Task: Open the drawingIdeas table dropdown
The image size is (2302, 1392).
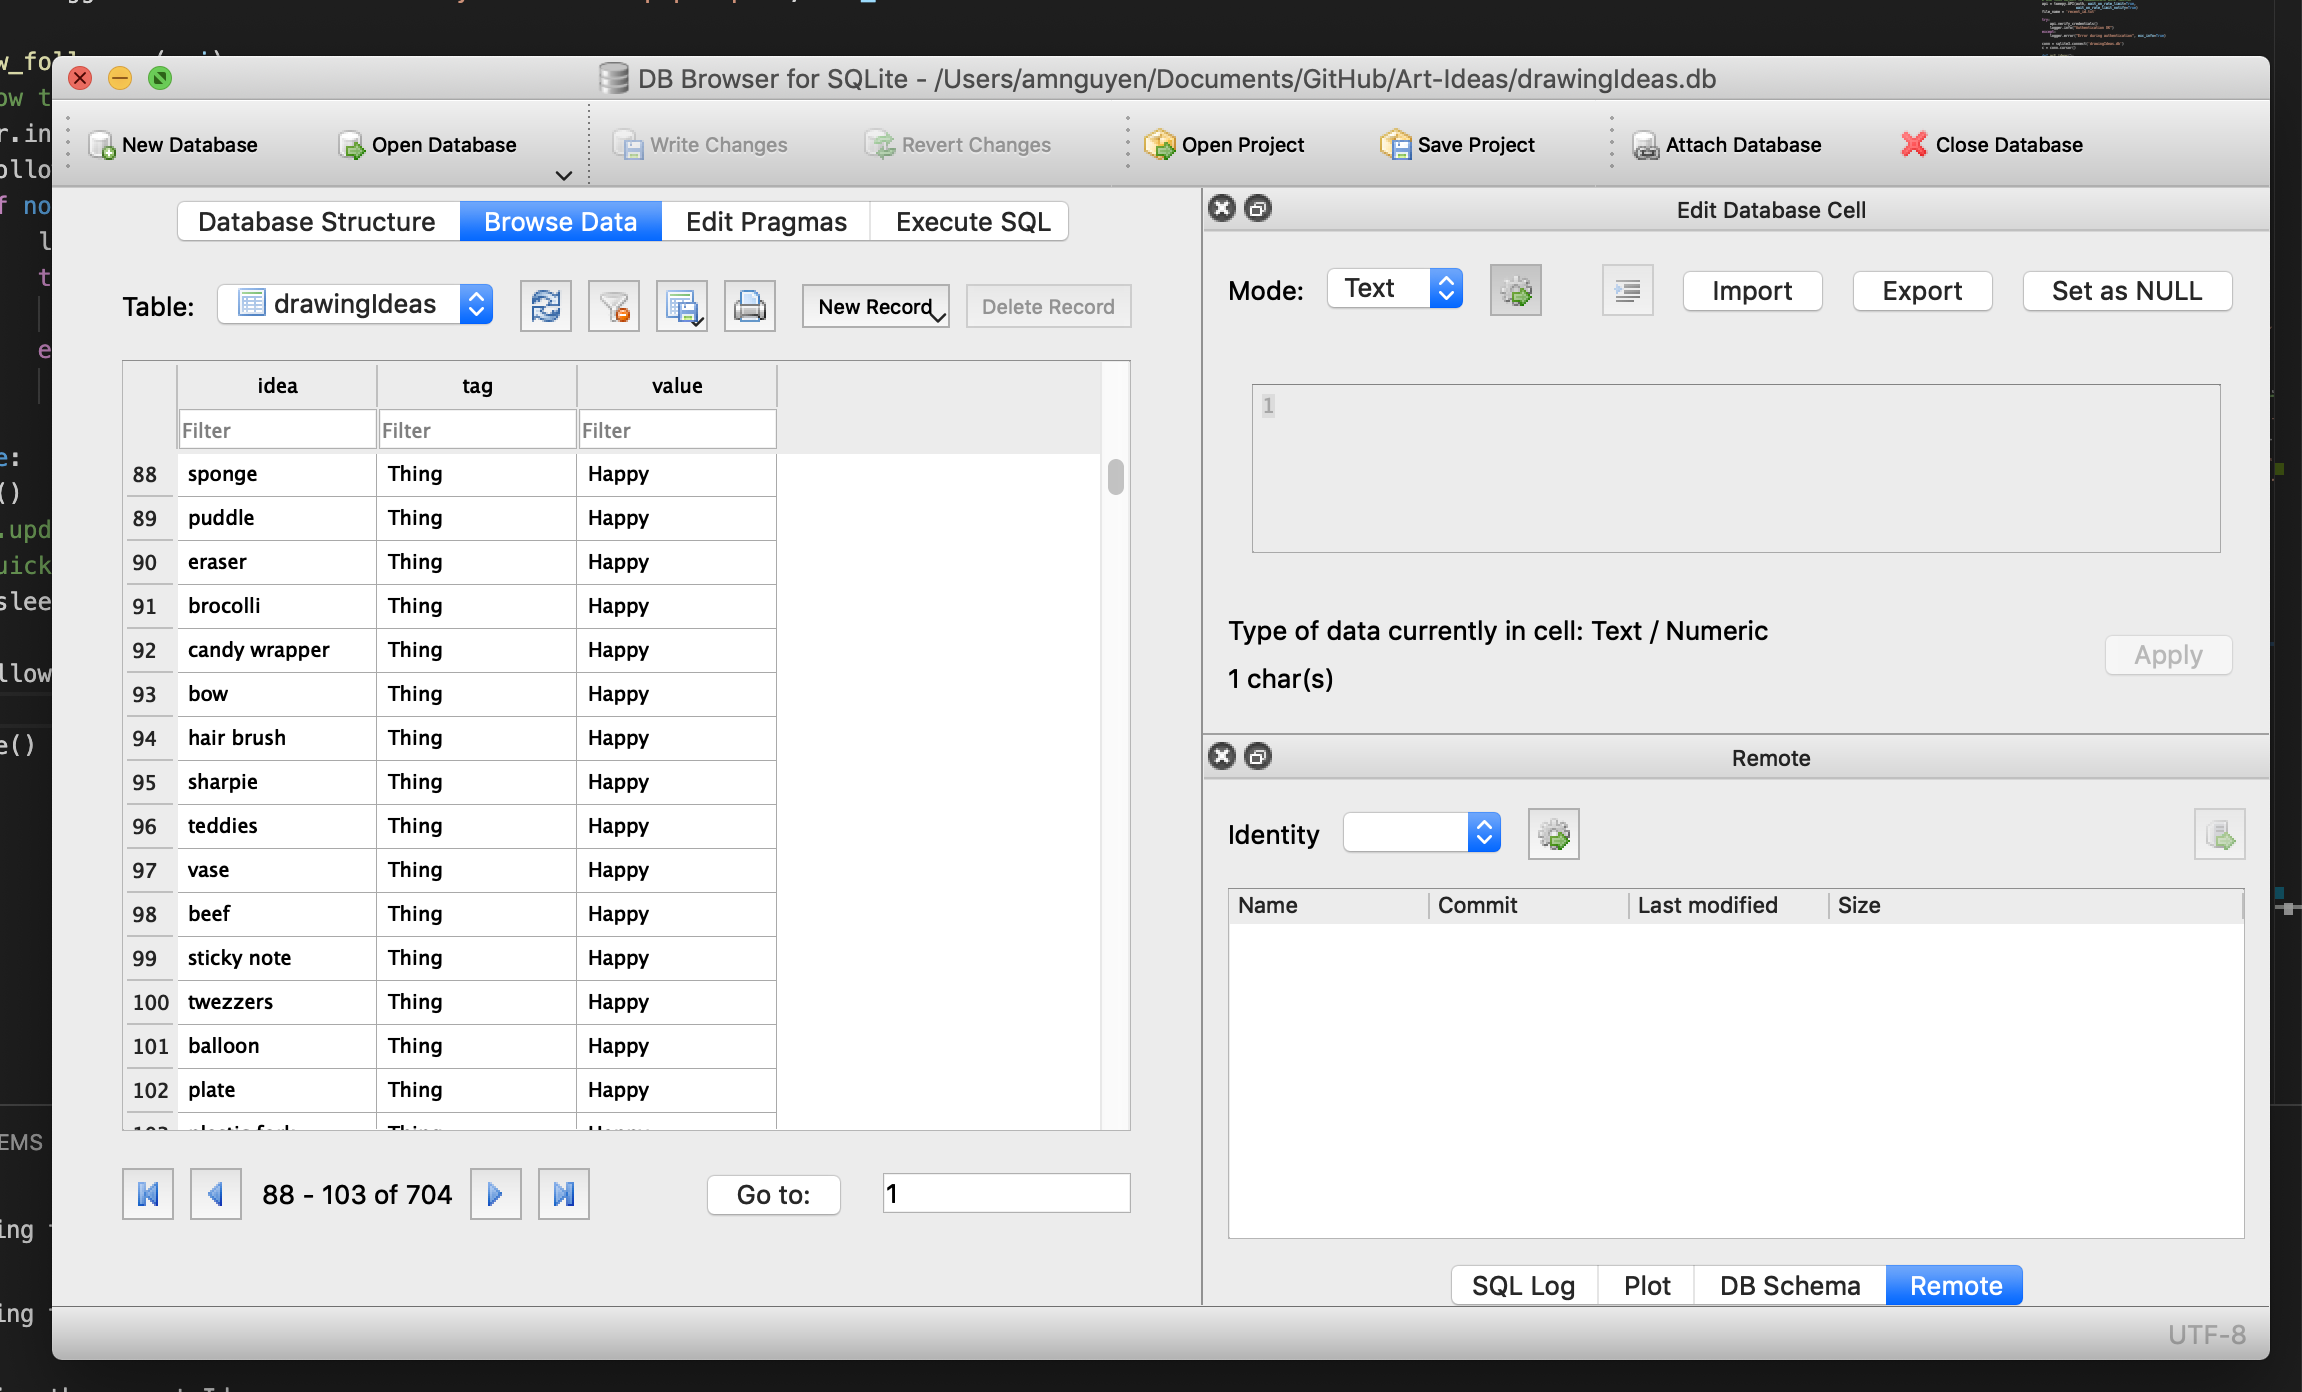Action: (x=477, y=304)
